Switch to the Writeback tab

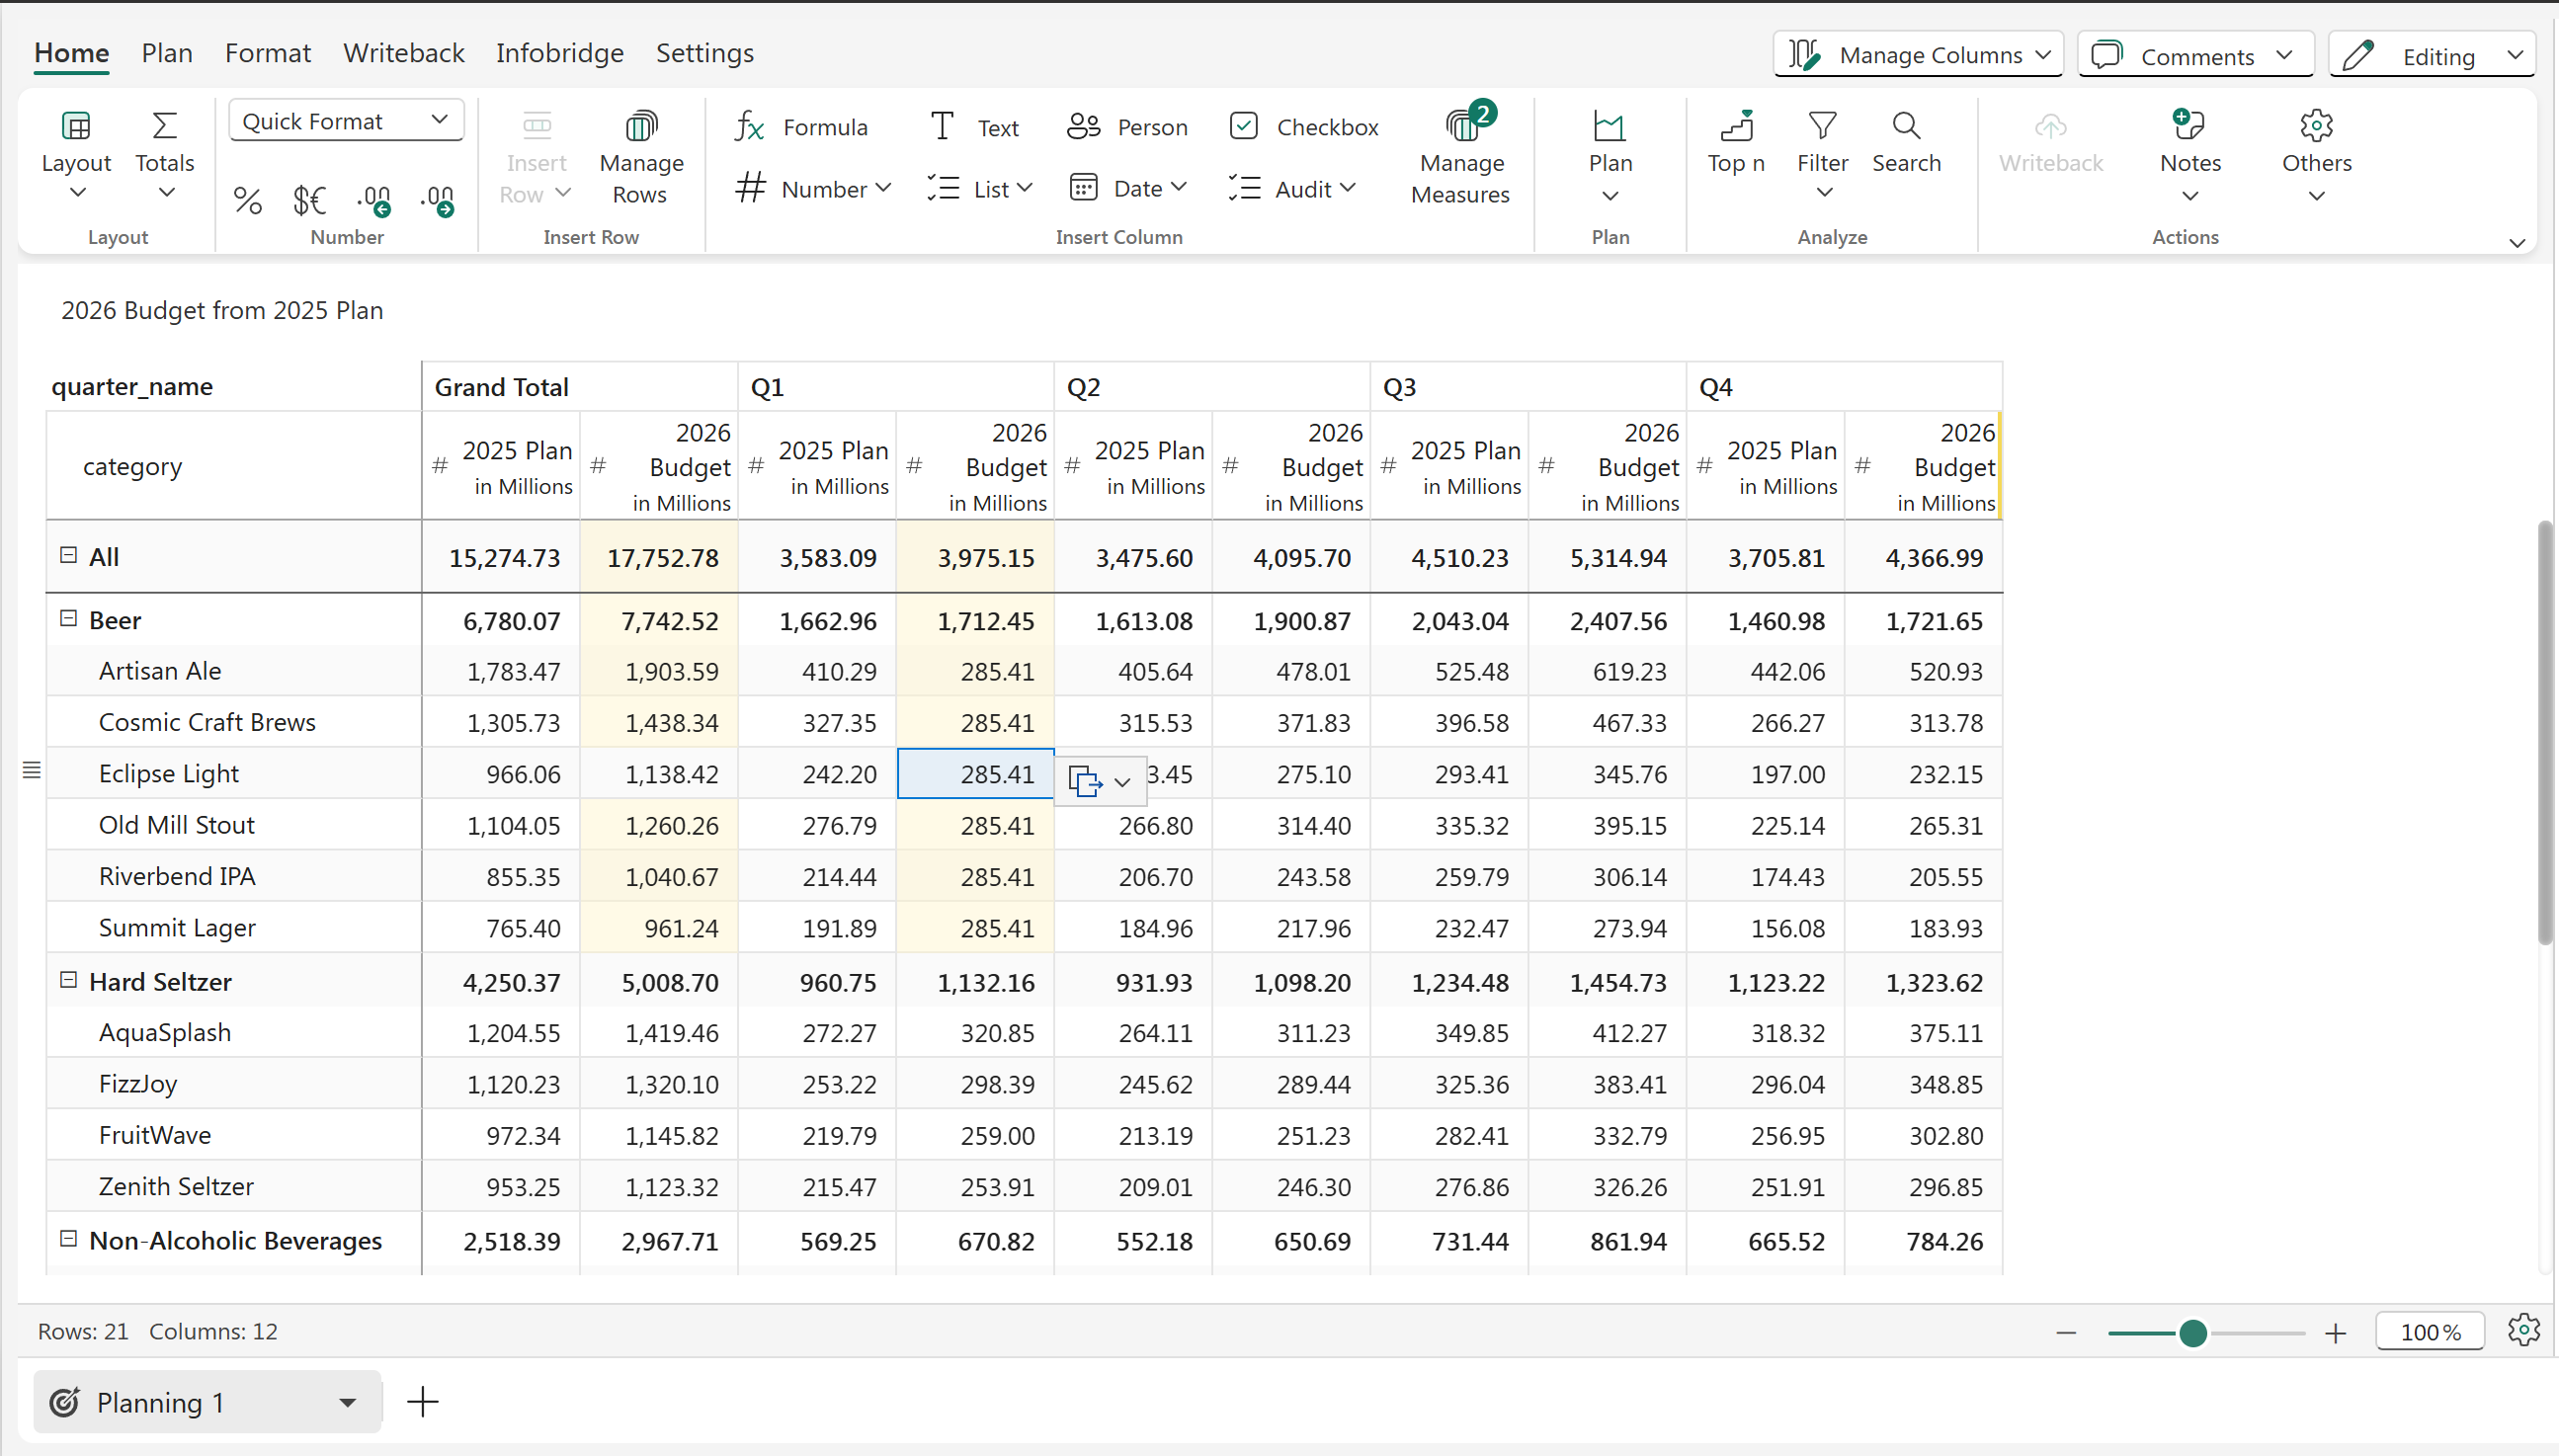coord(403,53)
